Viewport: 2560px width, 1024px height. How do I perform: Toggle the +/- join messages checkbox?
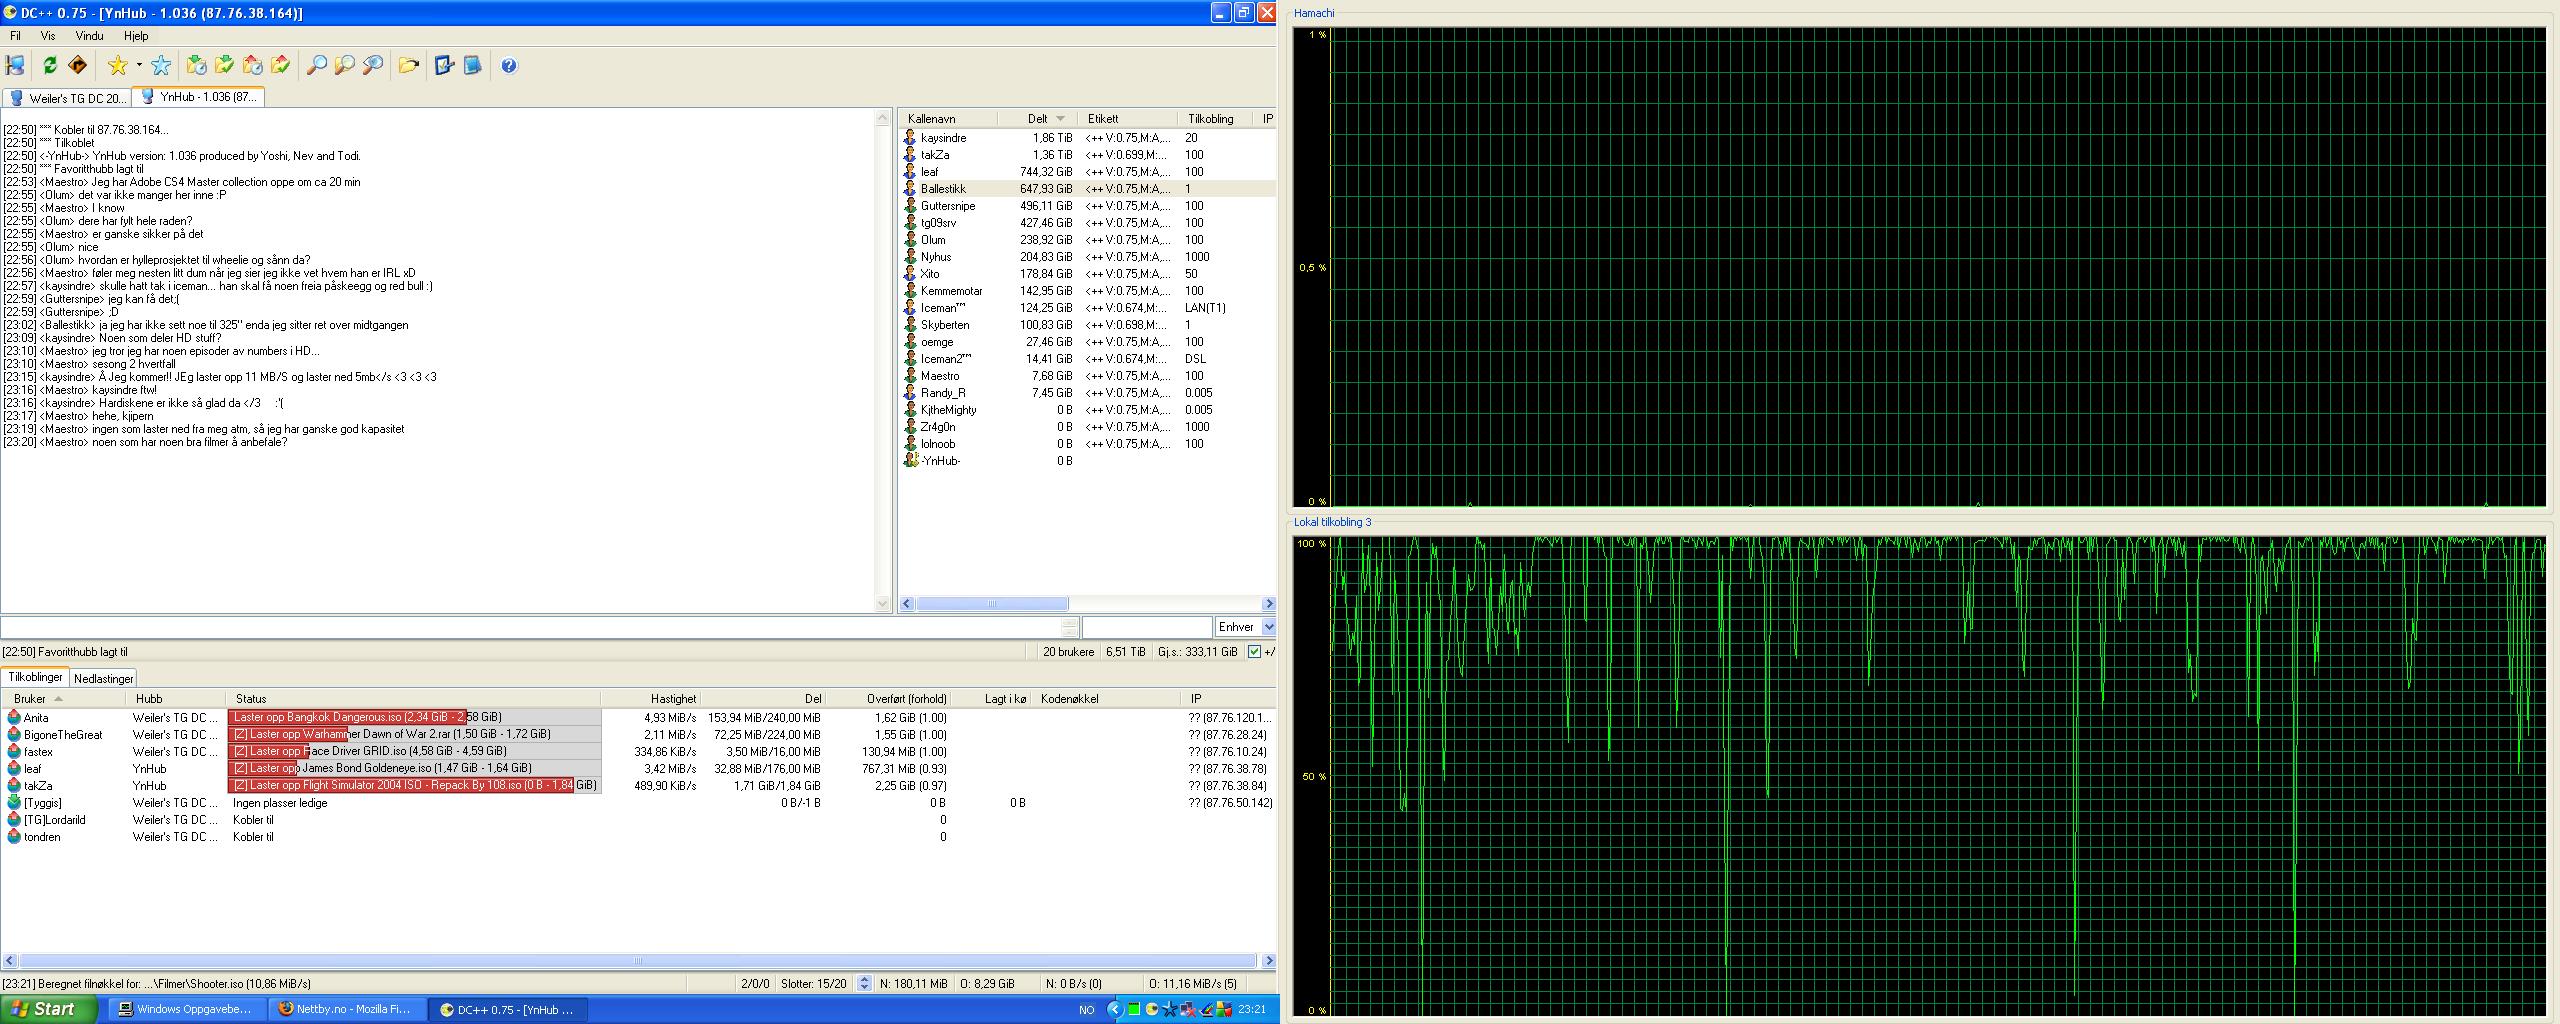click(x=1254, y=652)
